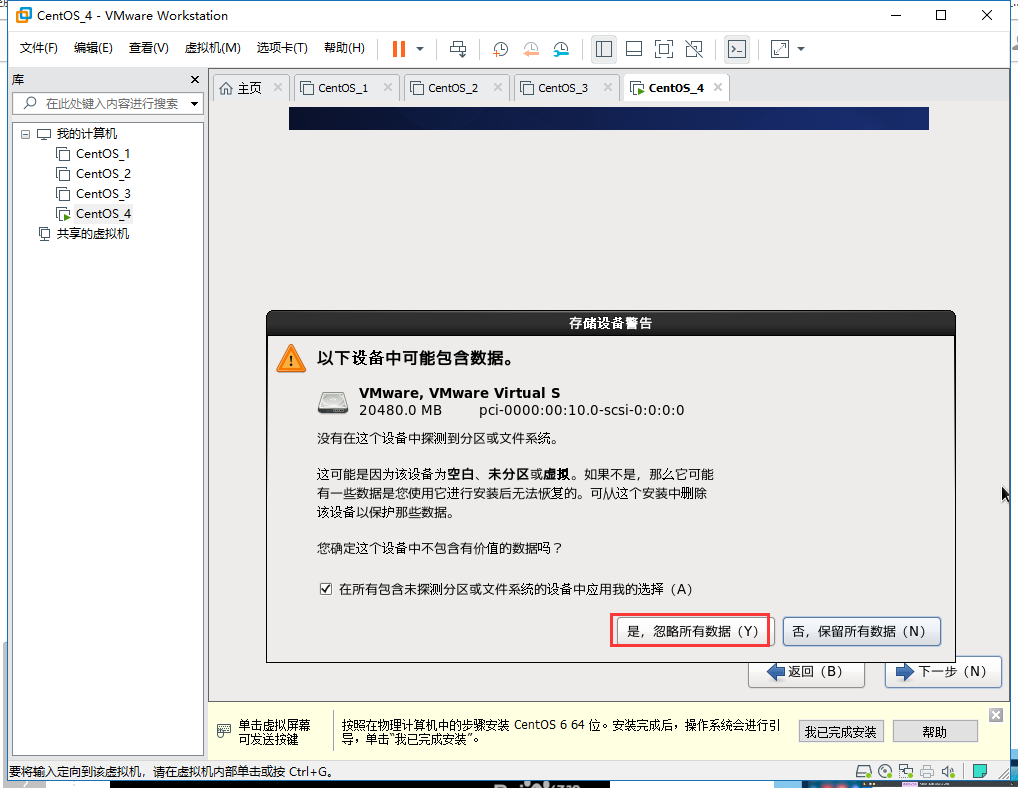Close the CentOS_4 tab
The width and height of the screenshot is (1018, 788).
click(717, 87)
